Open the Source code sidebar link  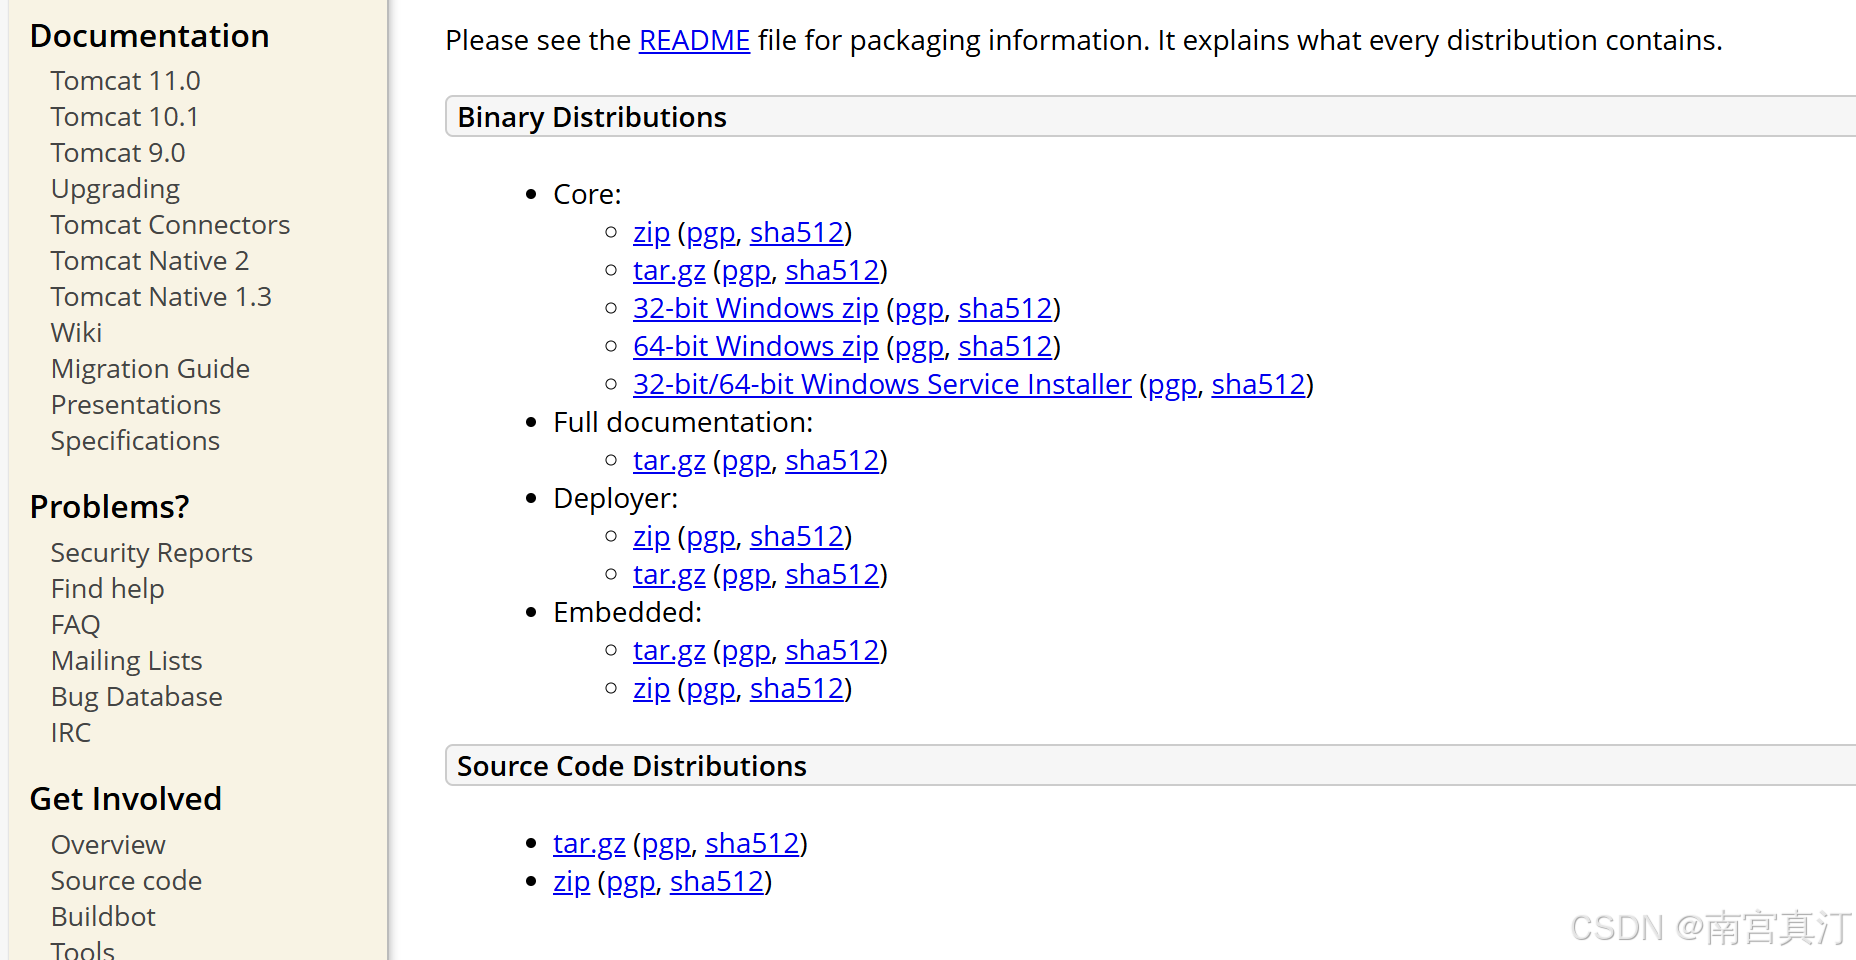[126, 881]
